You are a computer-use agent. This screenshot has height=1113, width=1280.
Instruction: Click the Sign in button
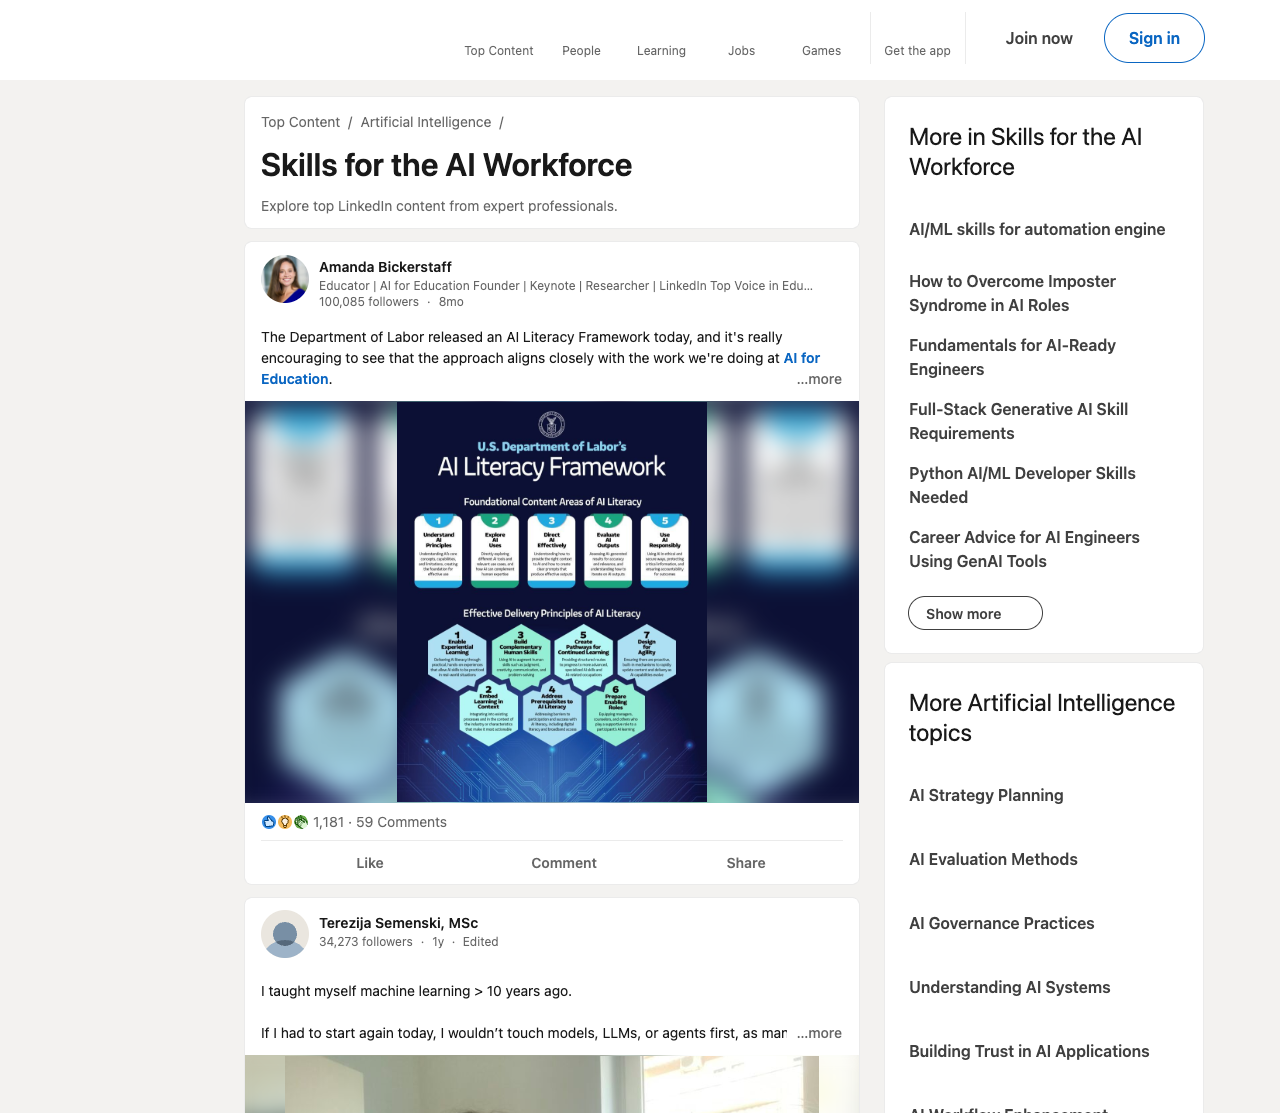click(x=1154, y=38)
